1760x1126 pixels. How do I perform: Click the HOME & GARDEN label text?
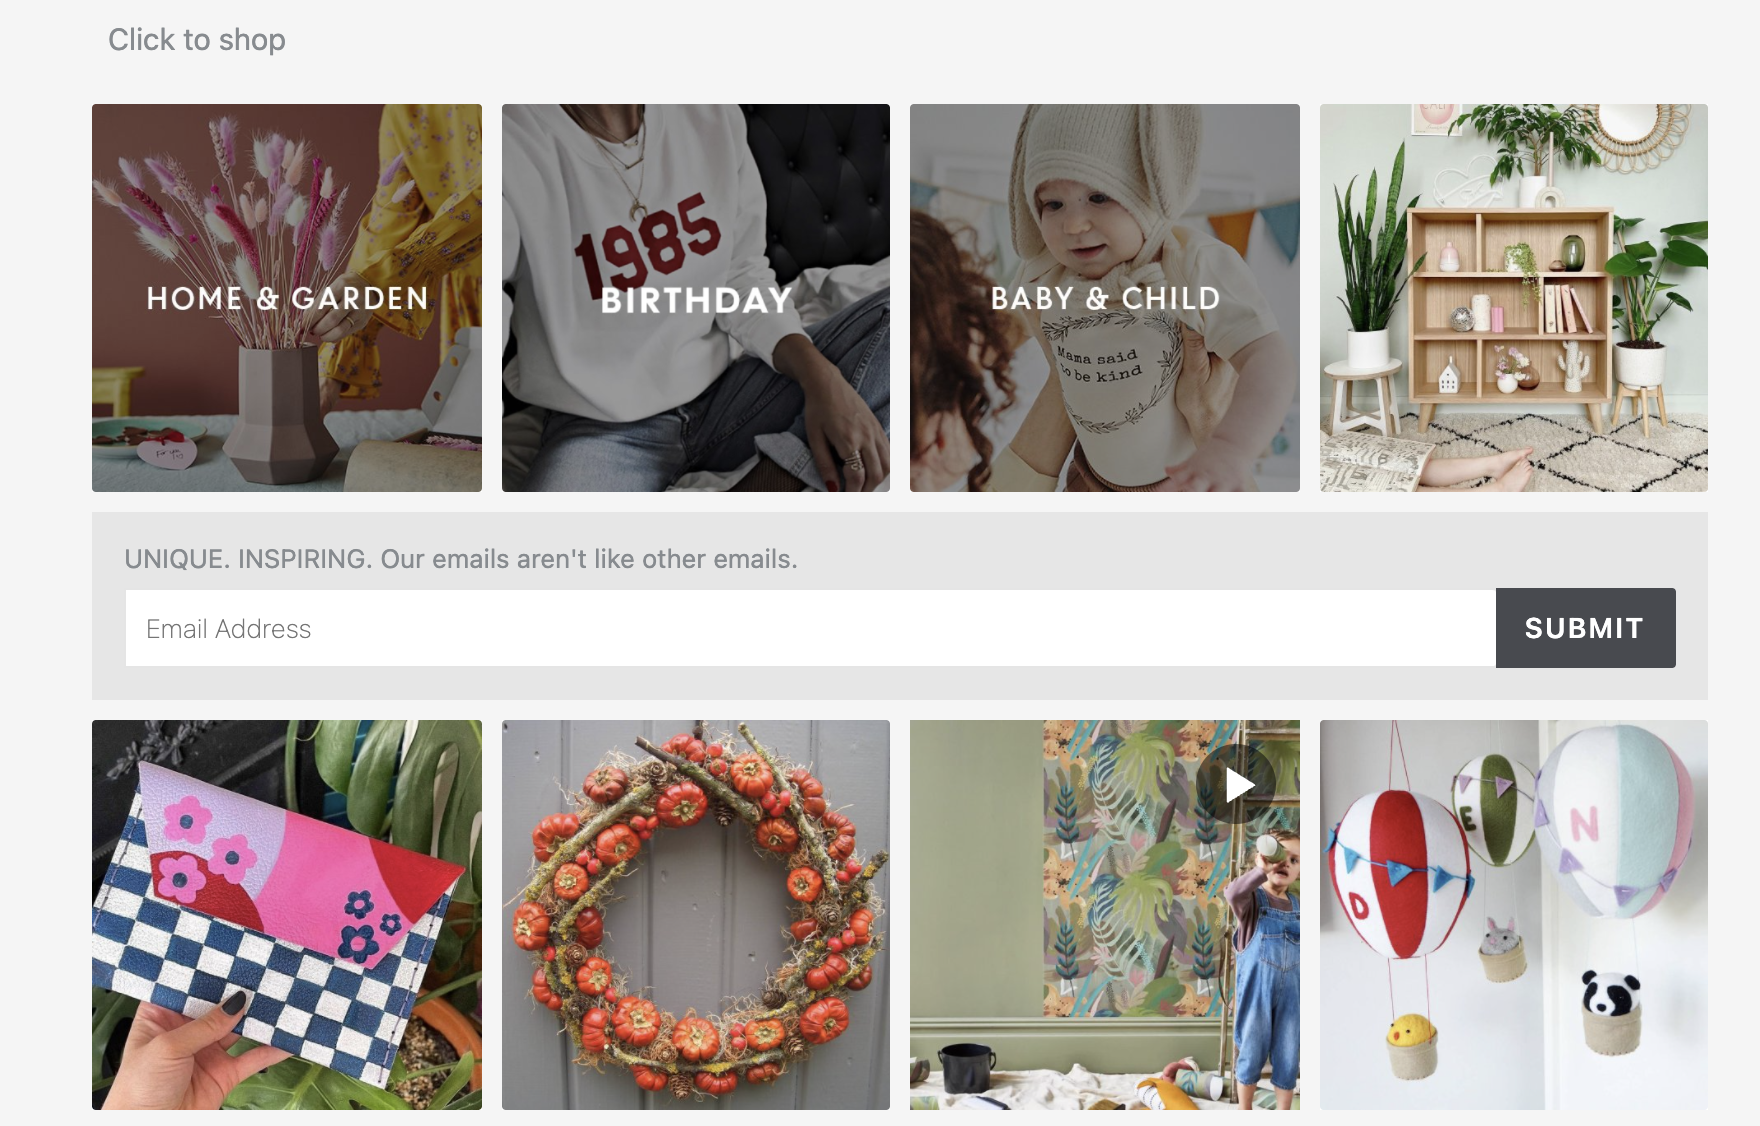[x=287, y=298]
